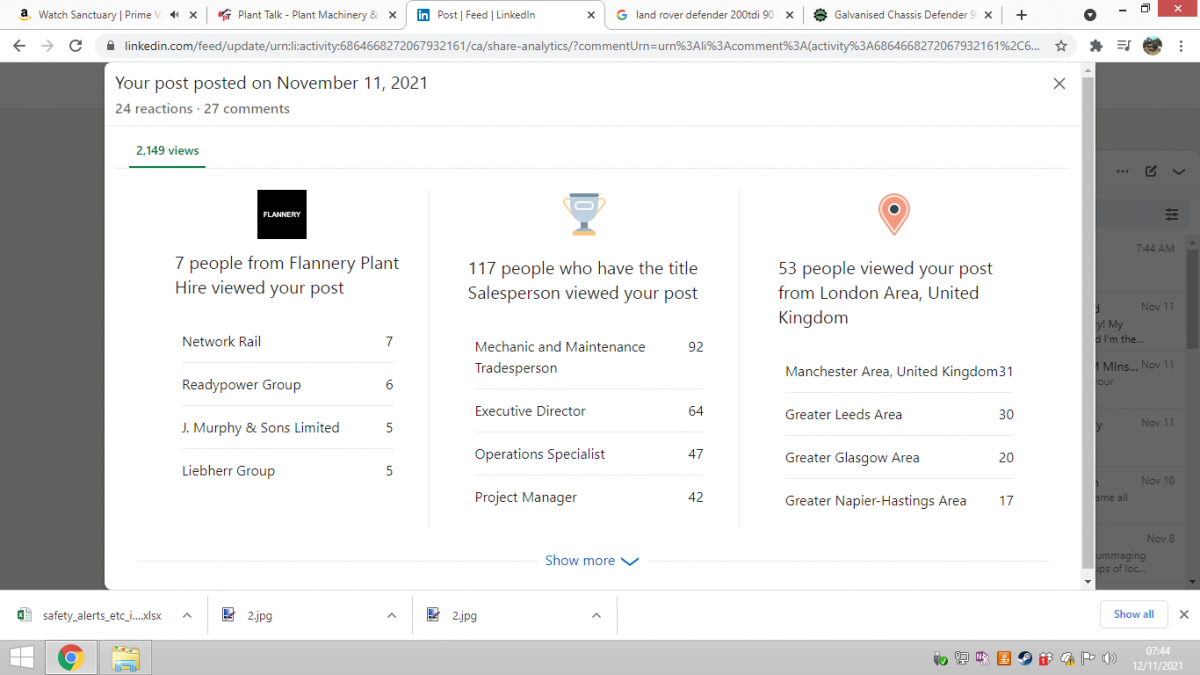The height and width of the screenshot is (675, 1200).
Task: Click the Readypower Group row
Action: click(288, 384)
